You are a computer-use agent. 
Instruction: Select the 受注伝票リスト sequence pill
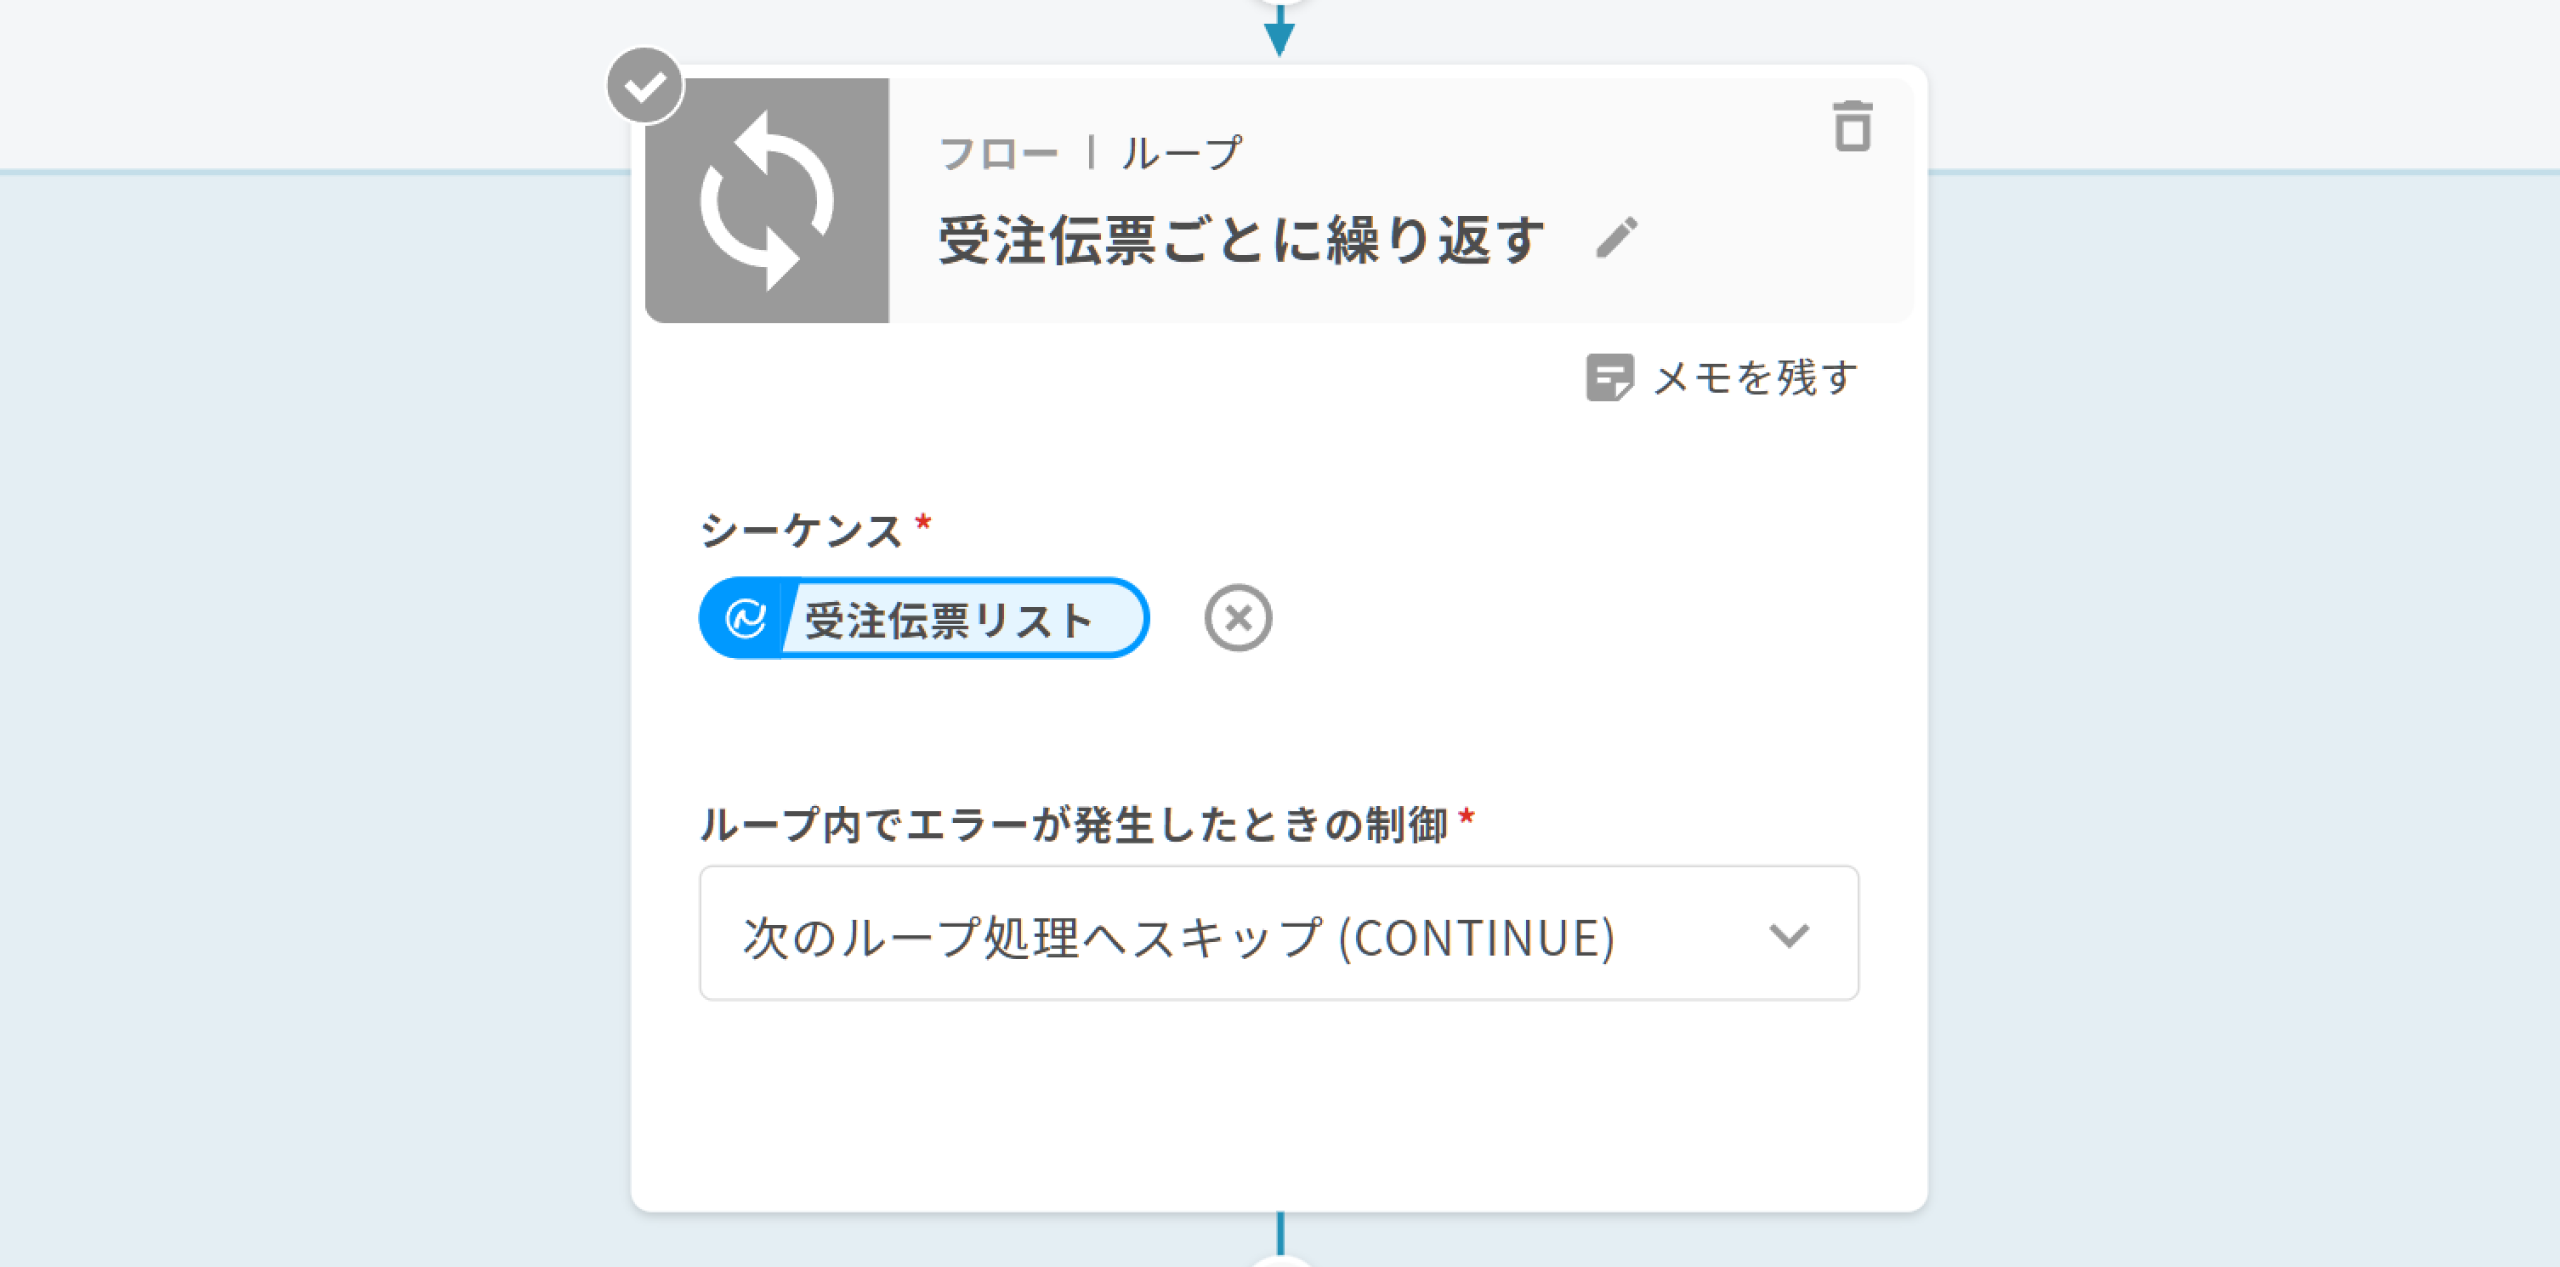948,620
